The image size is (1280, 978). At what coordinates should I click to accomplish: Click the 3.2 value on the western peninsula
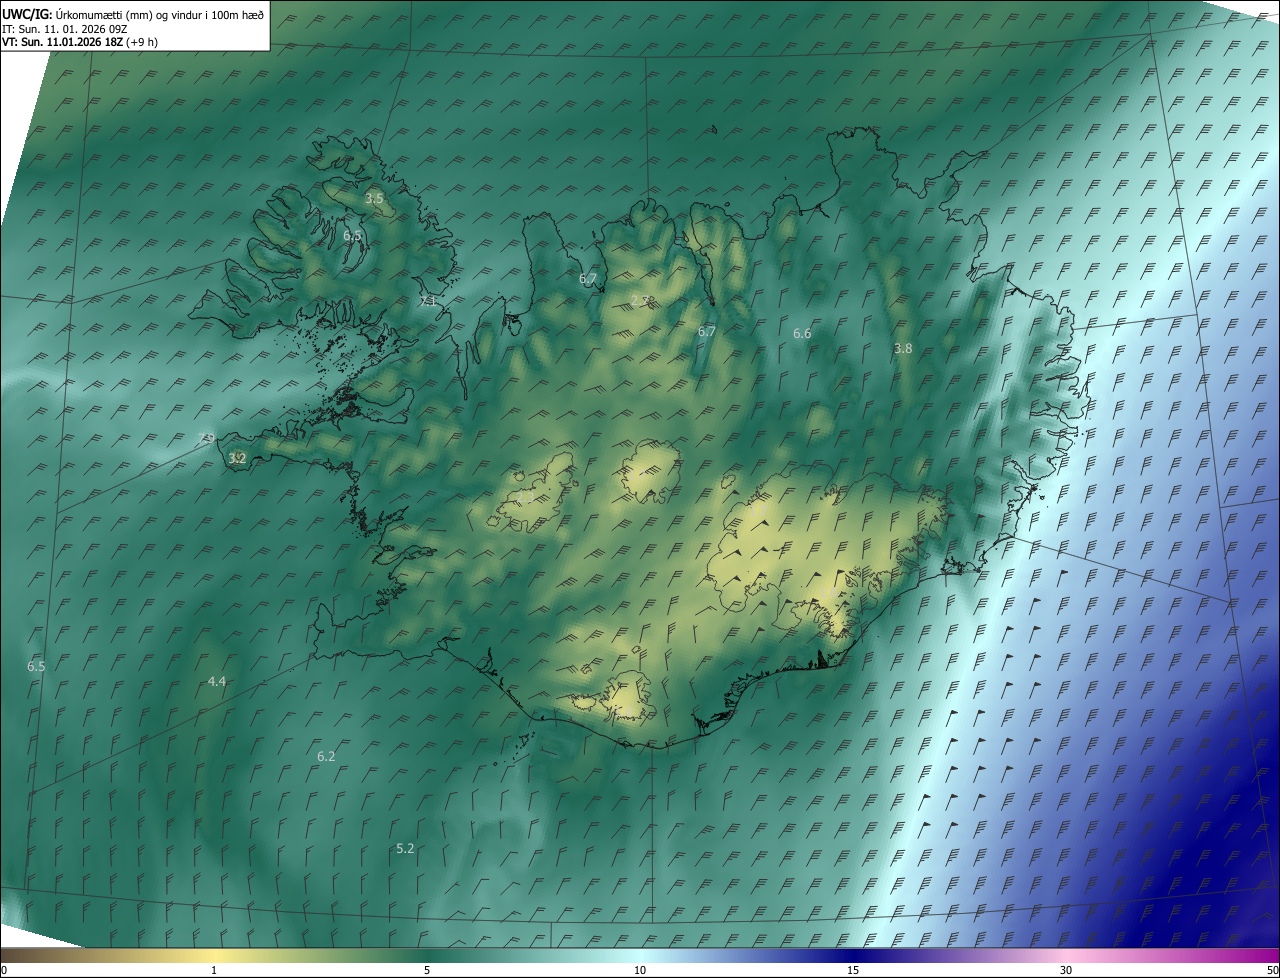point(237,458)
